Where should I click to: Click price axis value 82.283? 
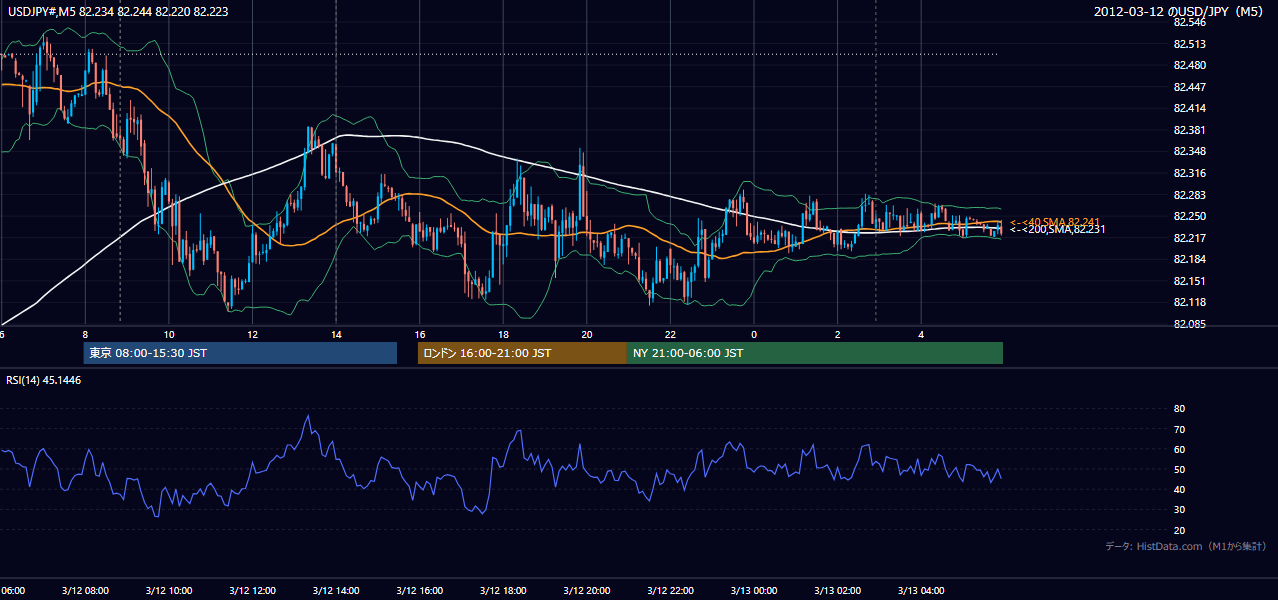pos(1189,195)
